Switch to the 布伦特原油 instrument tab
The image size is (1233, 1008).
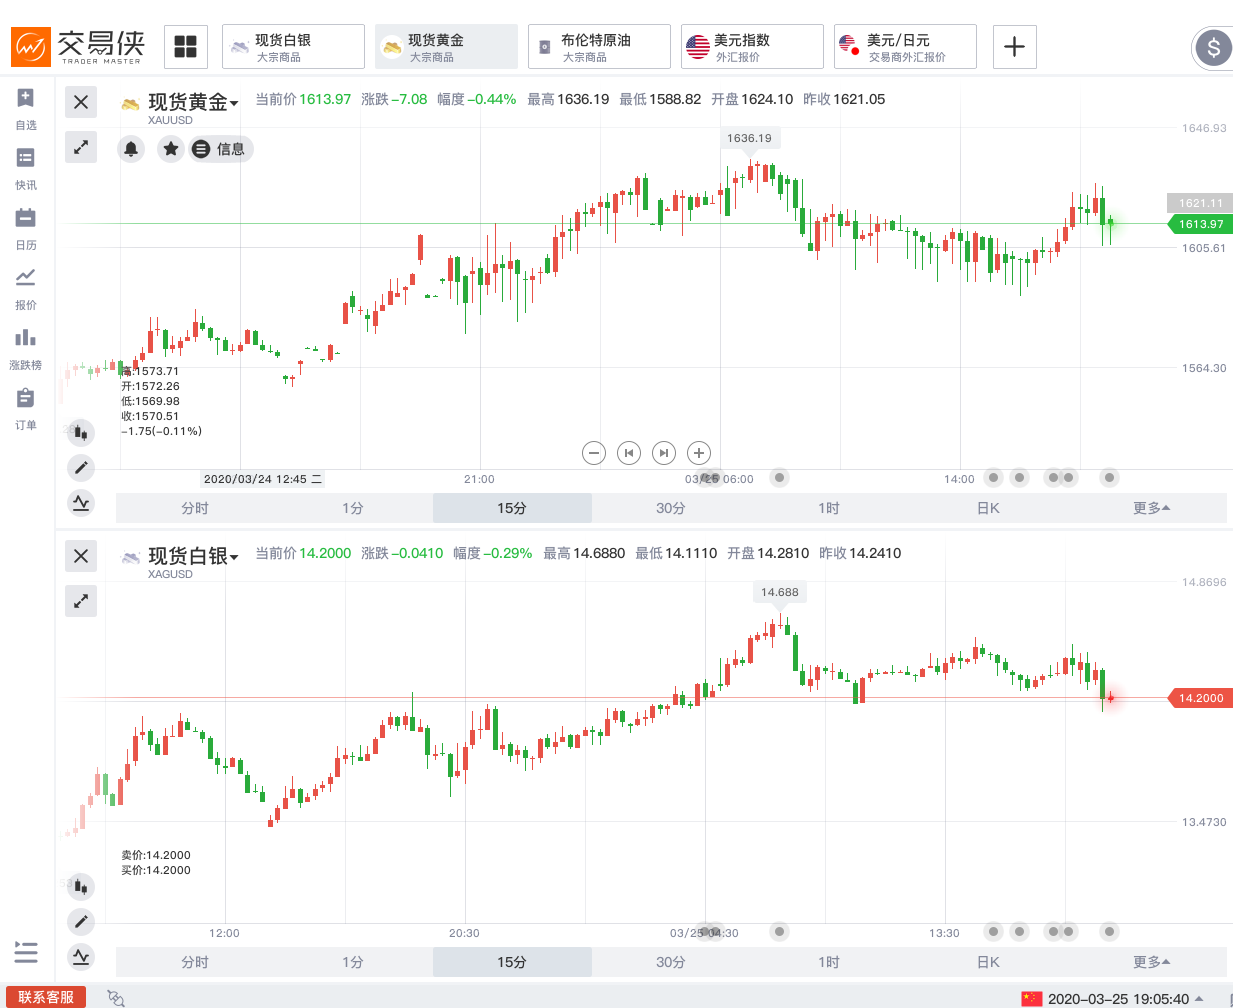pos(599,46)
